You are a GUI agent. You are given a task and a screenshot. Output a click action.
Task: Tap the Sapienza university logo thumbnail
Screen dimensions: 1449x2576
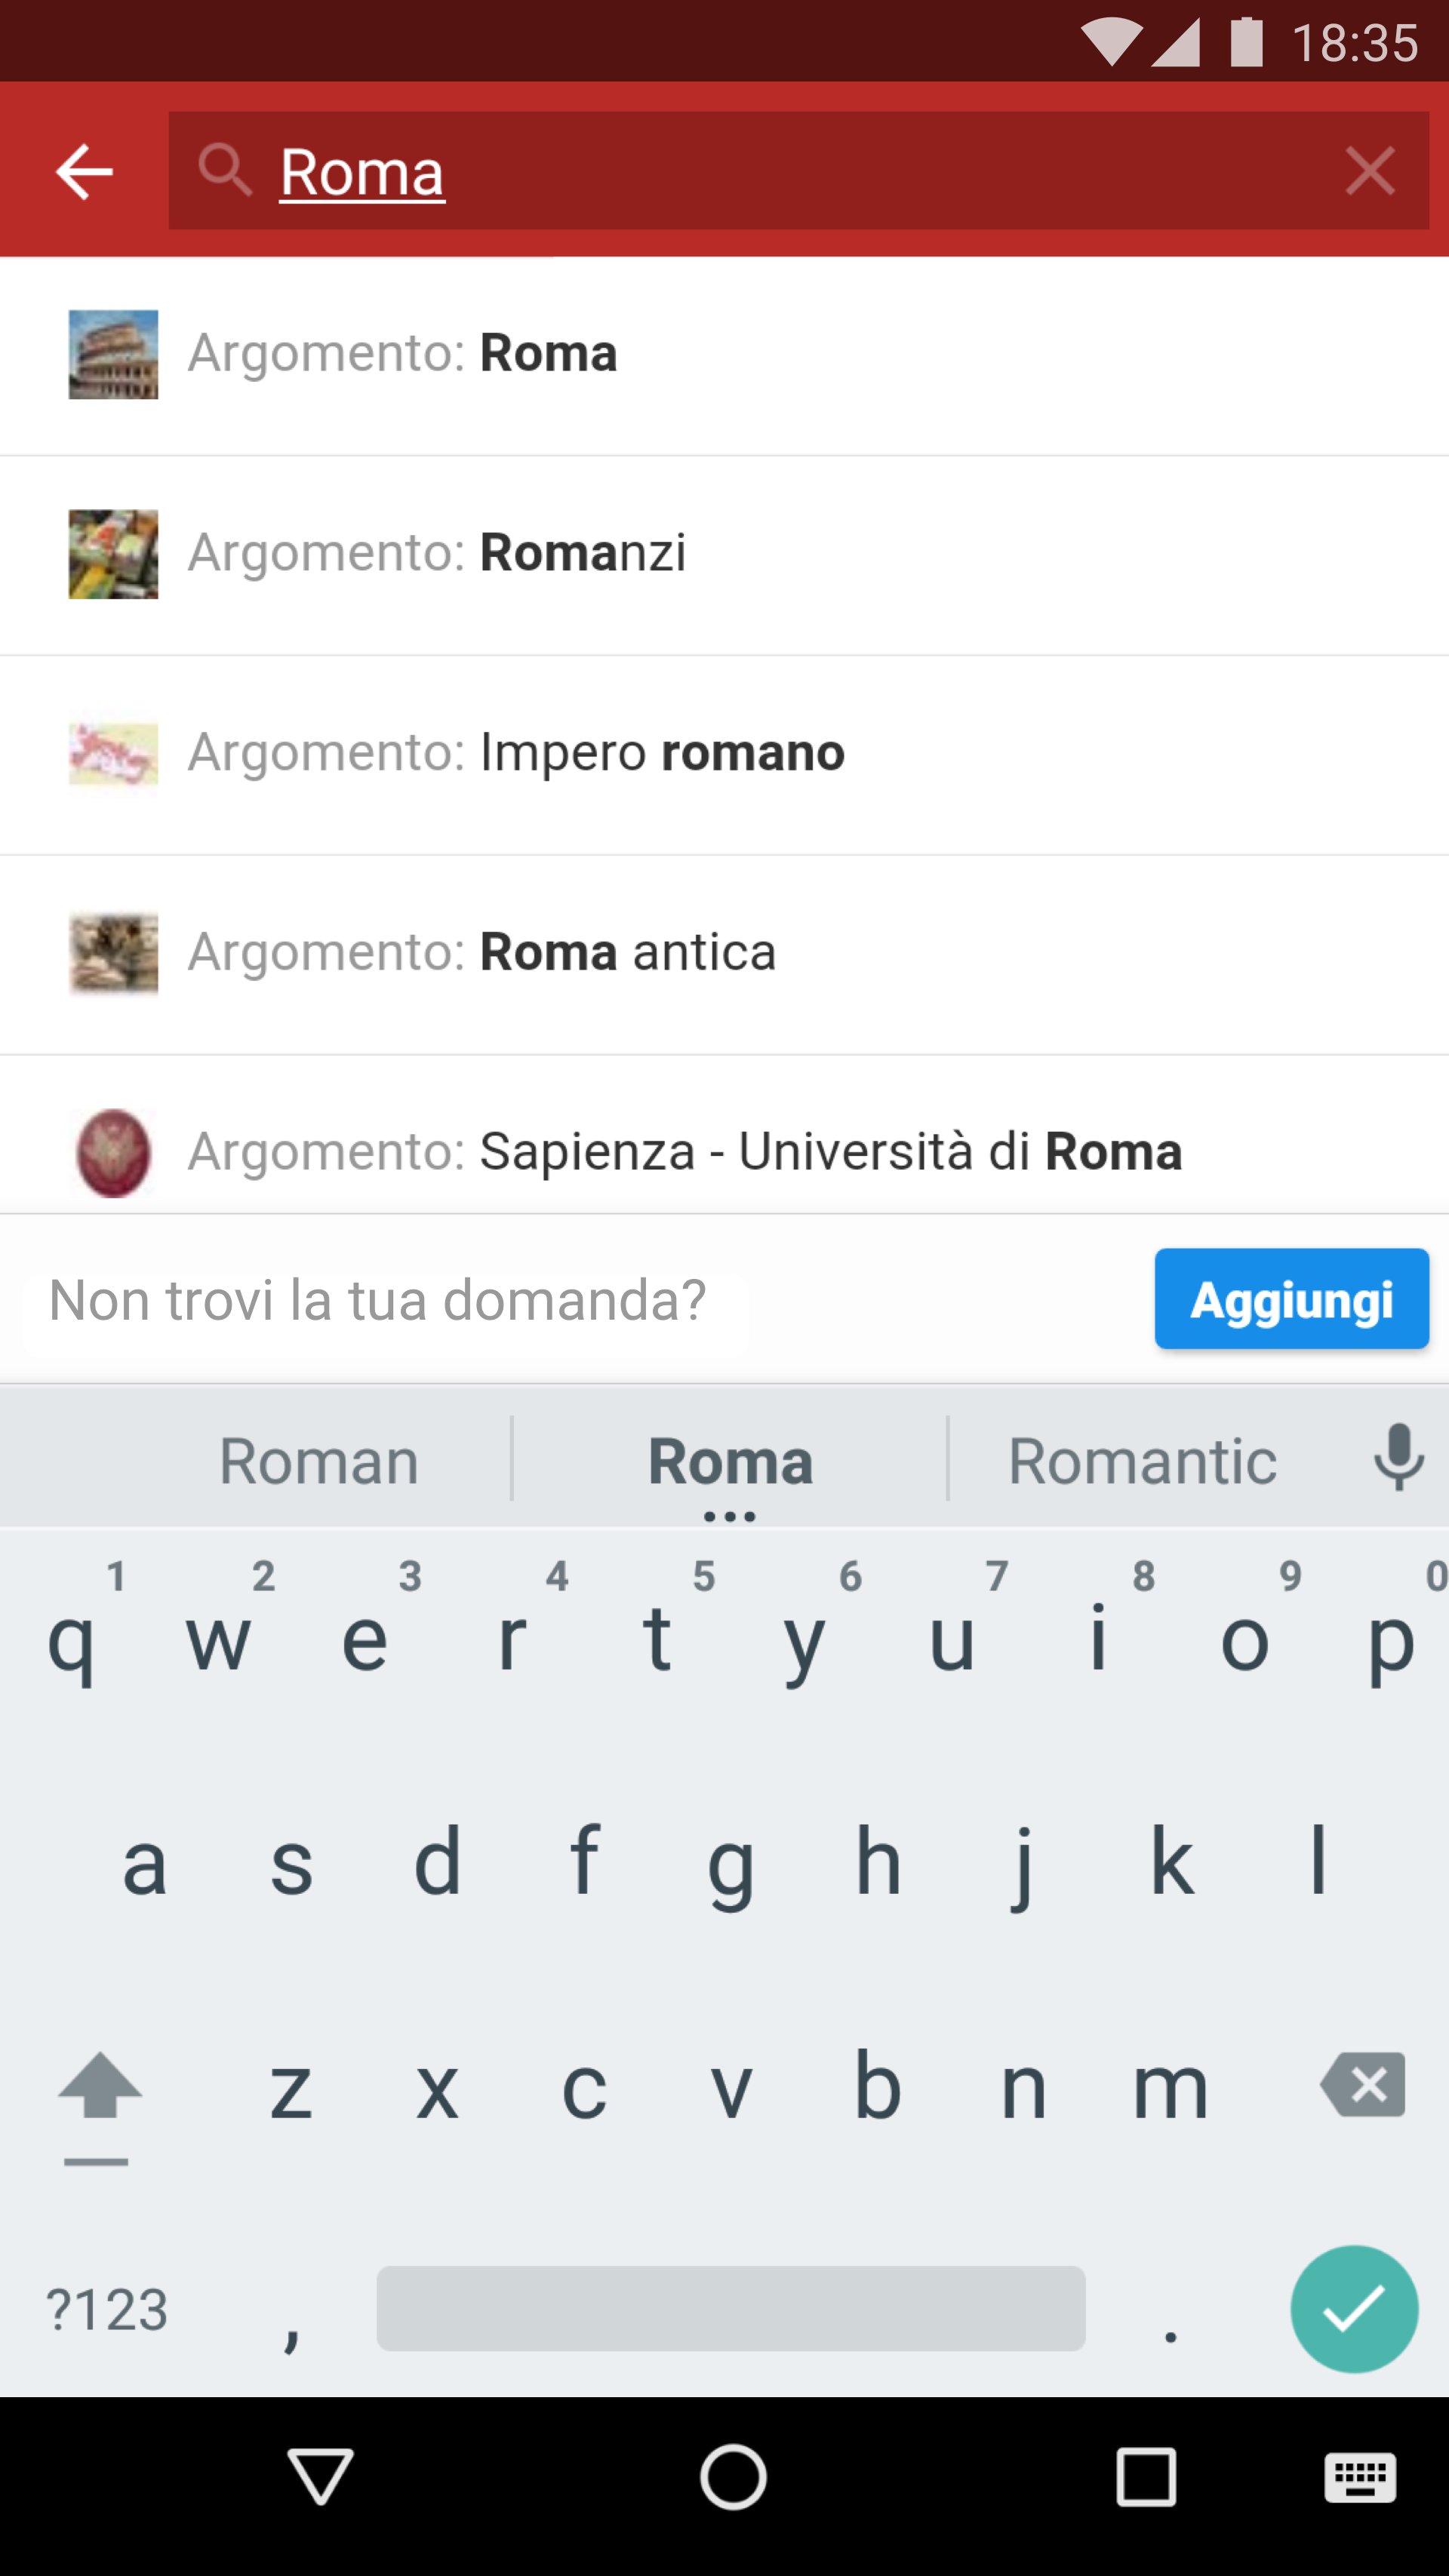[113, 1152]
